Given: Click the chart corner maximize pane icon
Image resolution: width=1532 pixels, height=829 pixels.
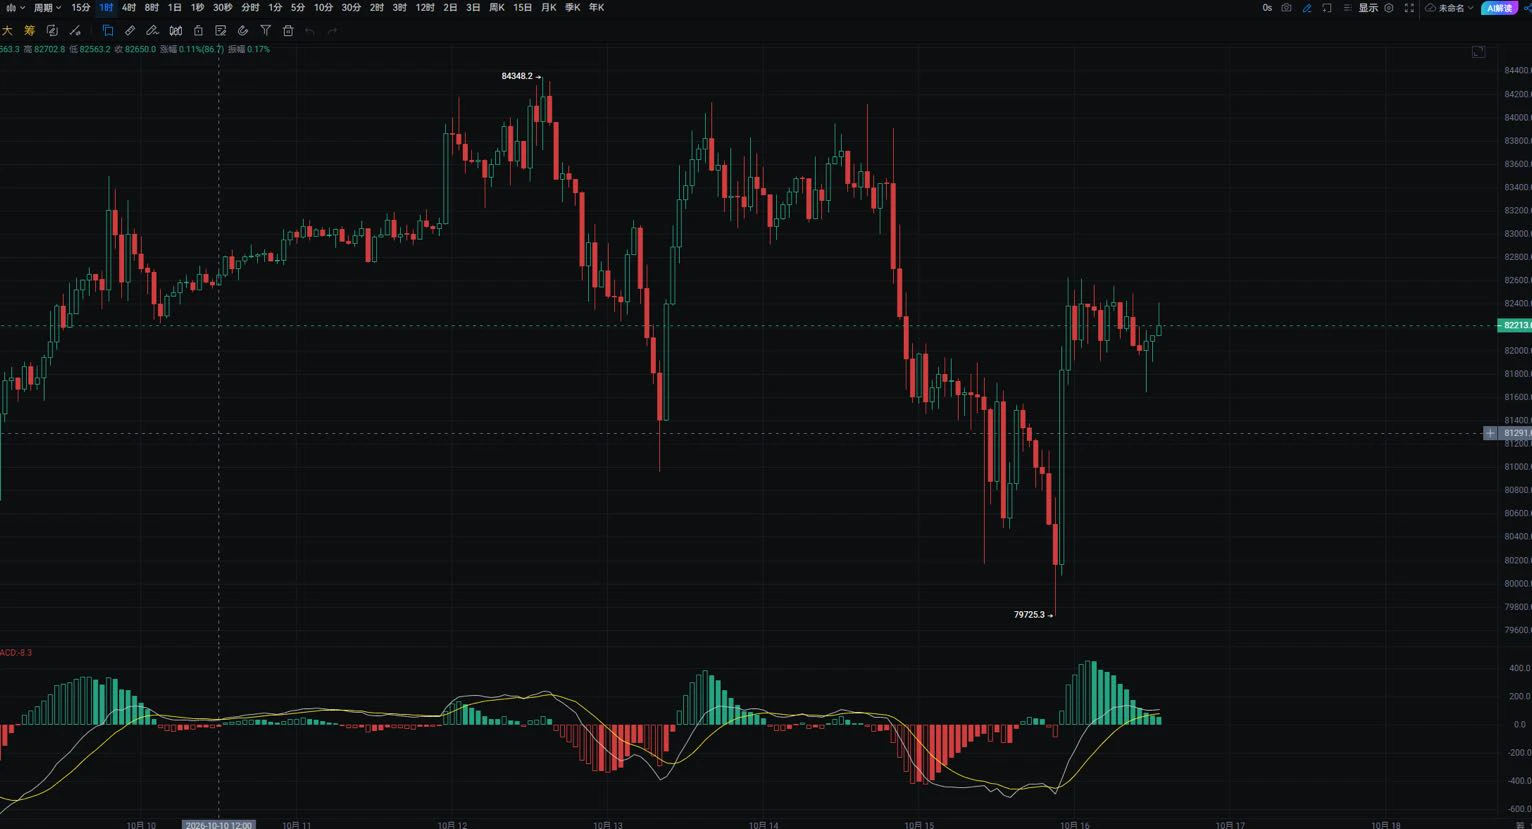Looking at the screenshot, I should pos(1478,52).
